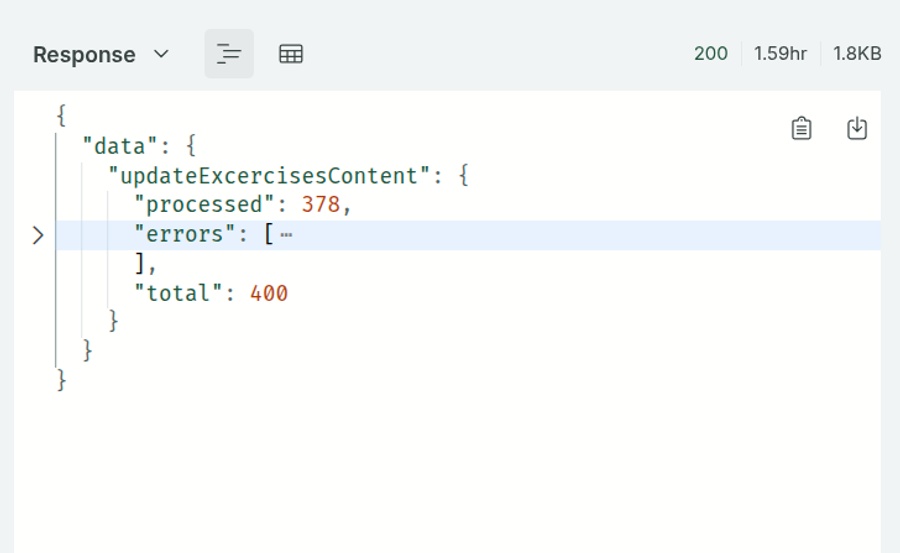Click the processed value 378
900x553 pixels.
[321, 205]
